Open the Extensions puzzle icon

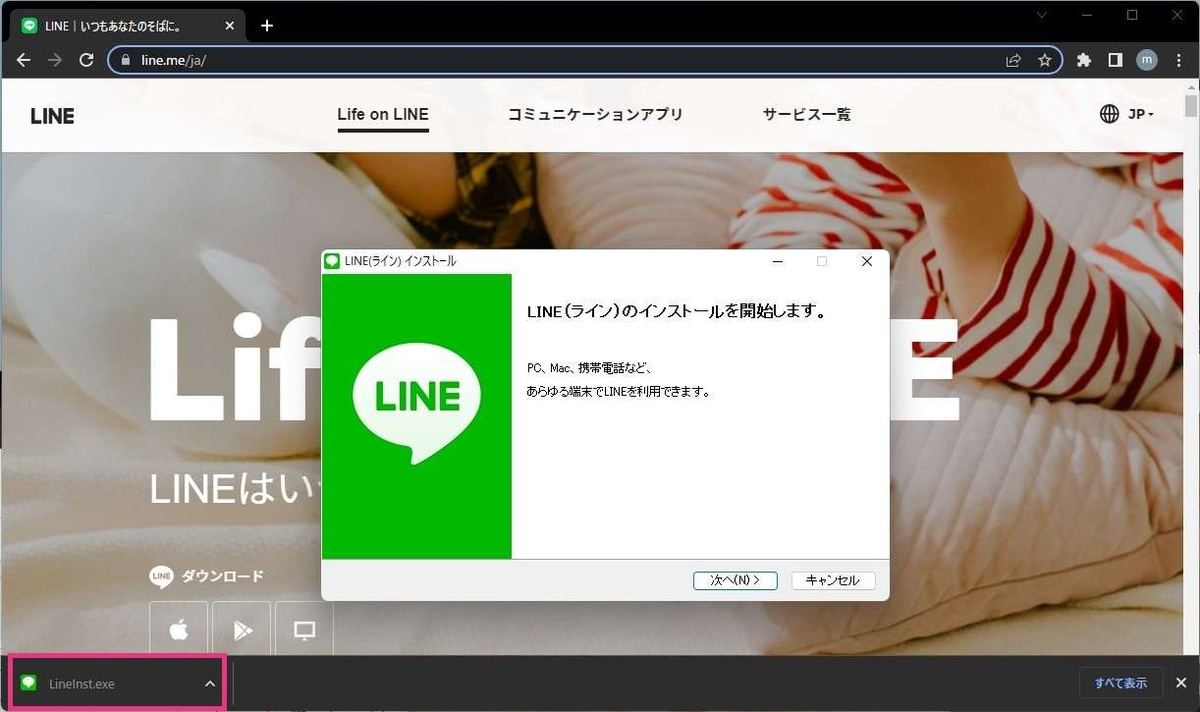click(1084, 60)
